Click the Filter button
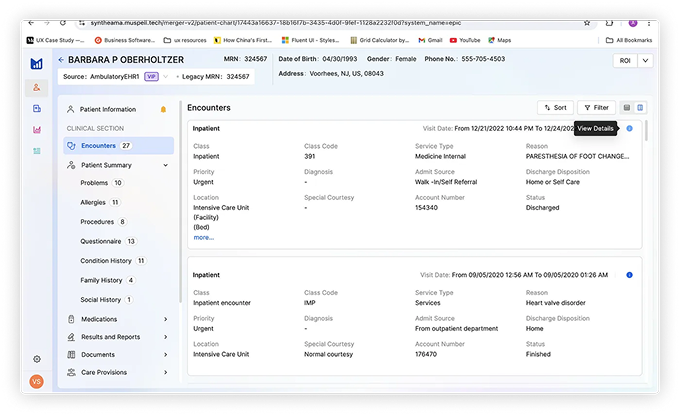Viewport: 680px width, 416px height. [596, 108]
